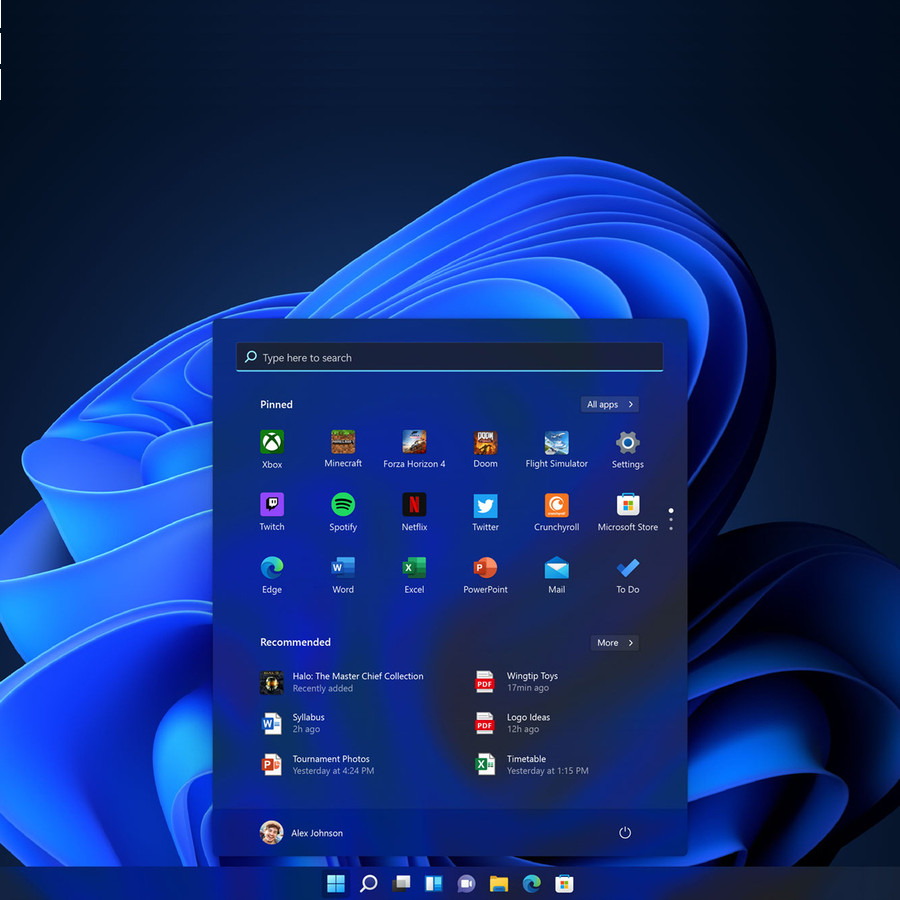Open the Wingtip Toys PDF
Image resolution: width=900 pixels, height=900 pixels.
(517, 682)
